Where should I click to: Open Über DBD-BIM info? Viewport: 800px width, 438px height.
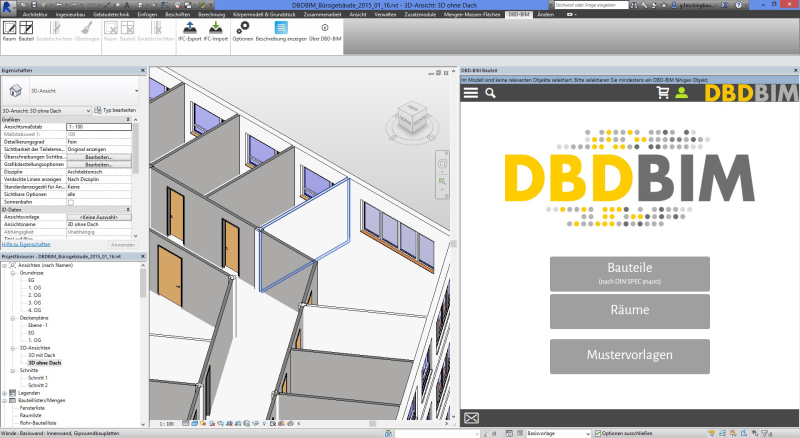click(325, 31)
